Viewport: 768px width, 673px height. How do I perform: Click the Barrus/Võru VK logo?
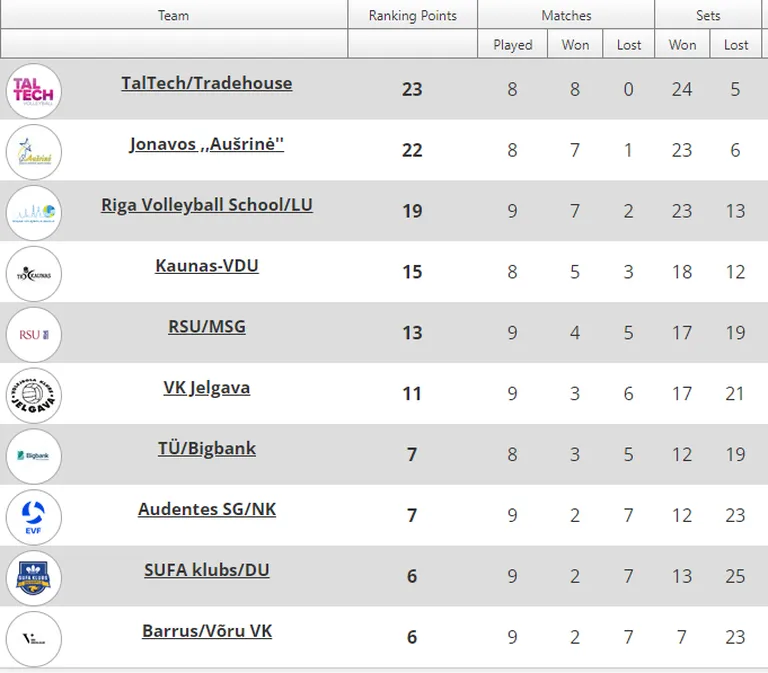pyautogui.click(x=34, y=639)
